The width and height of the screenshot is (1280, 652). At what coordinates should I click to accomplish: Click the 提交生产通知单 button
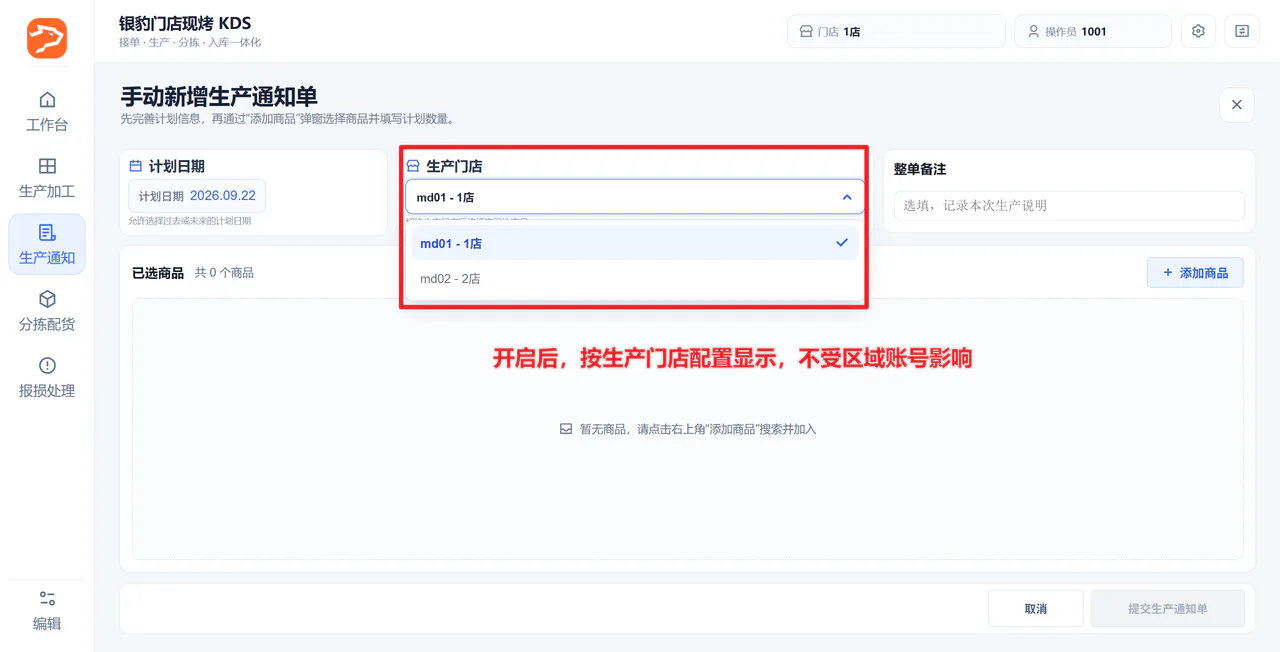pyautogui.click(x=1168, y=609)
